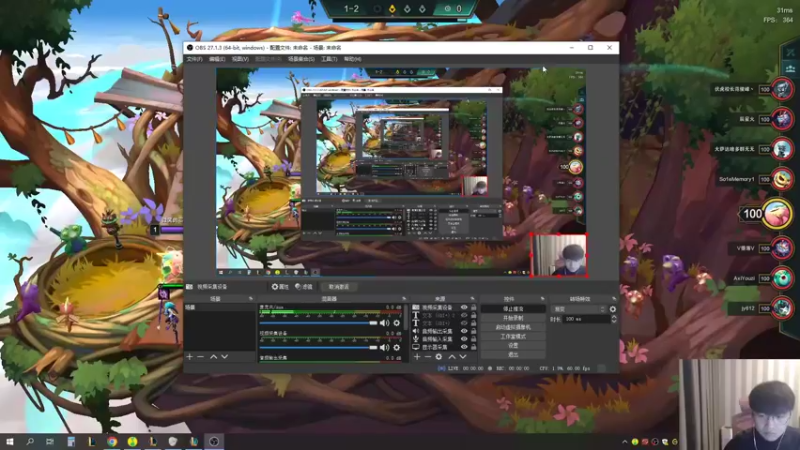Mute the 视频采集设备 mixer channel
800x450 pixels.
click(x=384, y=347)
